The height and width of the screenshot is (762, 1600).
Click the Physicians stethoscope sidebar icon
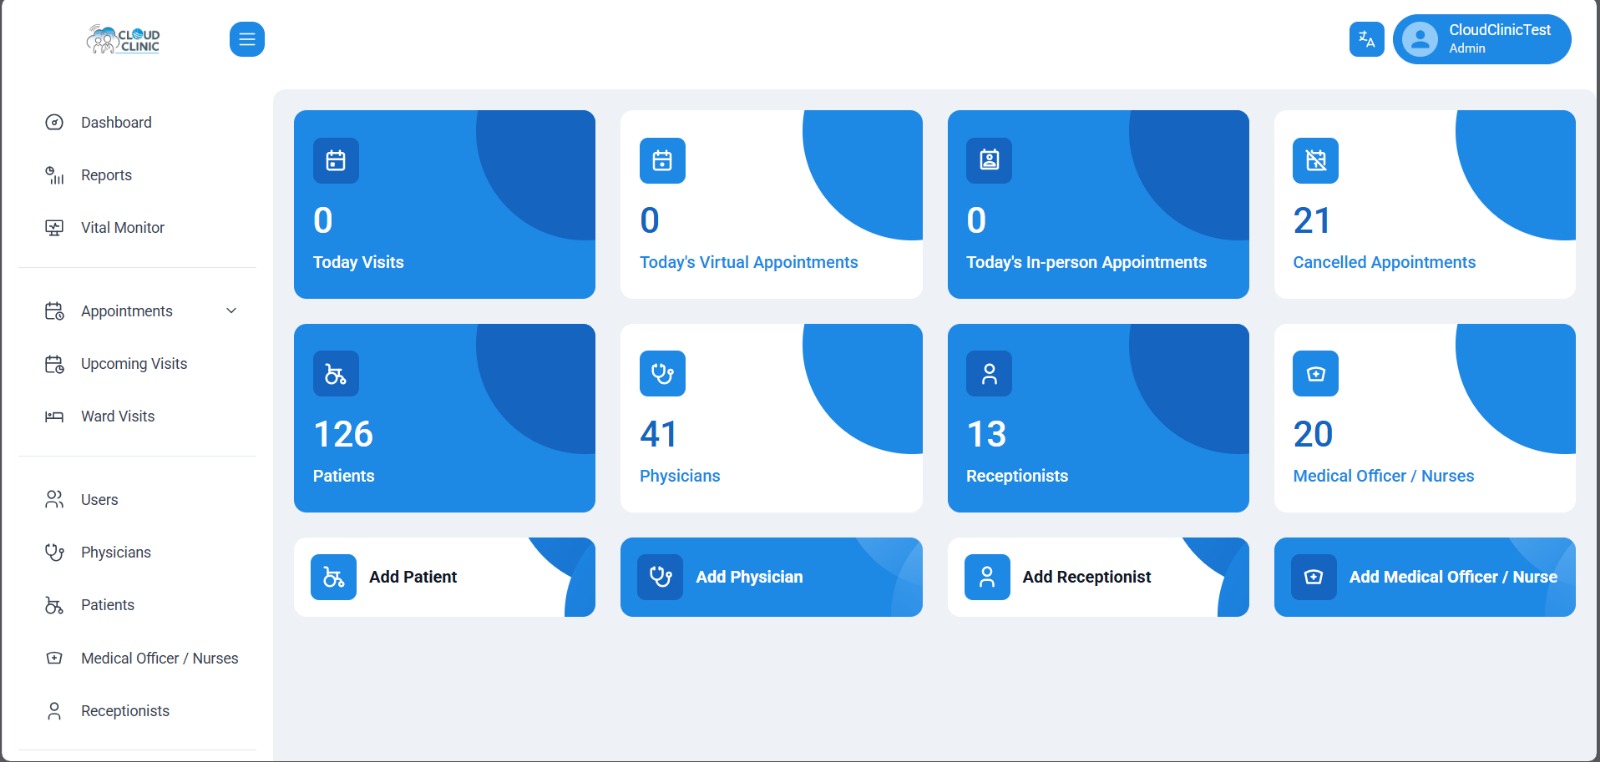55,552
